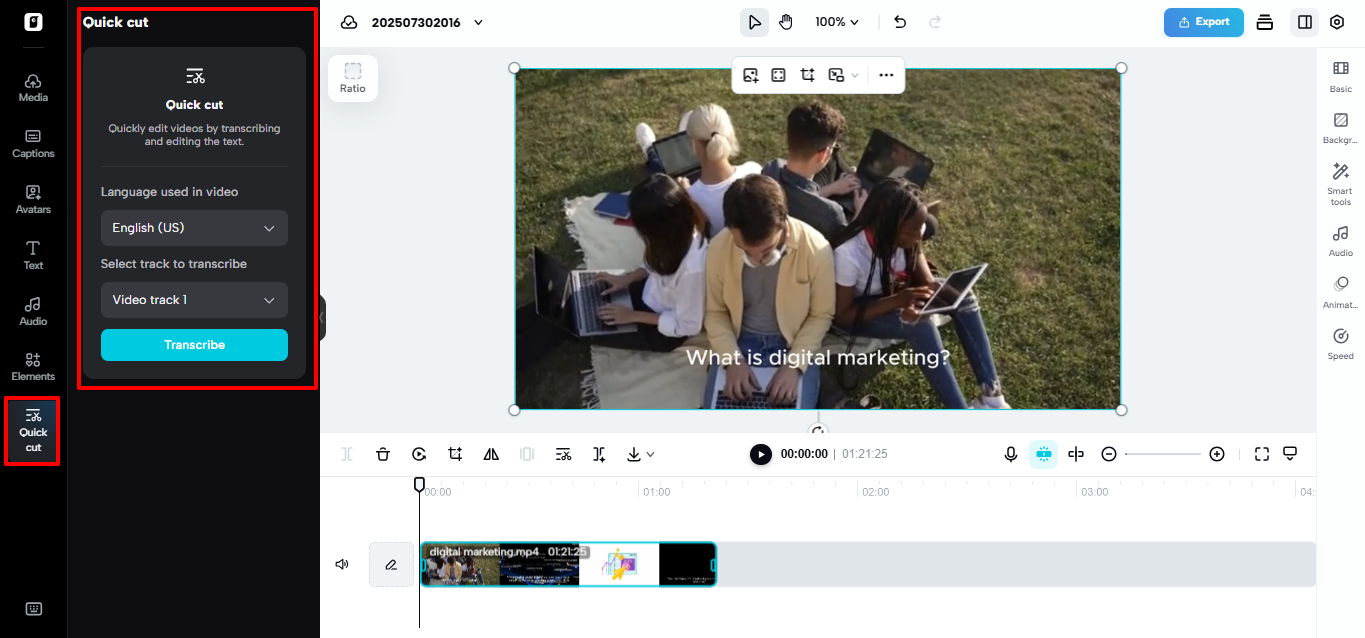Toggle the right panel layout view
The width and height of the screenshot is (1365, 638).
coord(1303,21)
